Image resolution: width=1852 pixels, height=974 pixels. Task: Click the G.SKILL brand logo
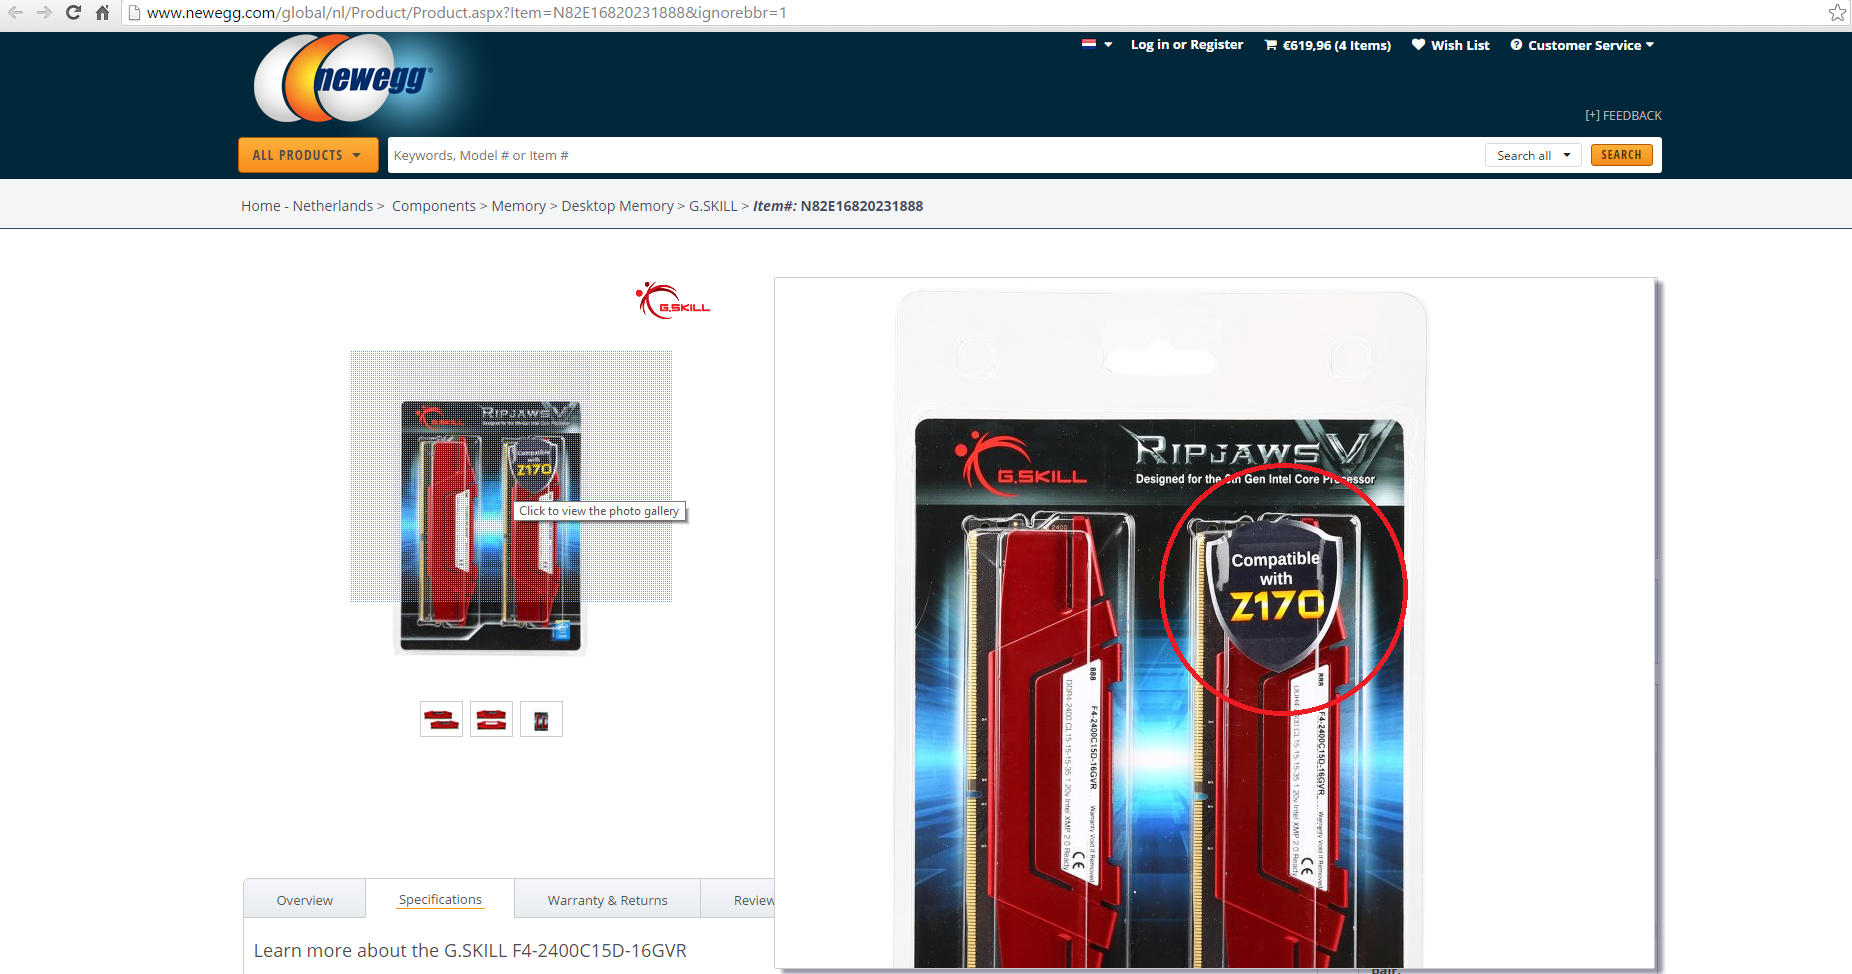pos(672,300)
